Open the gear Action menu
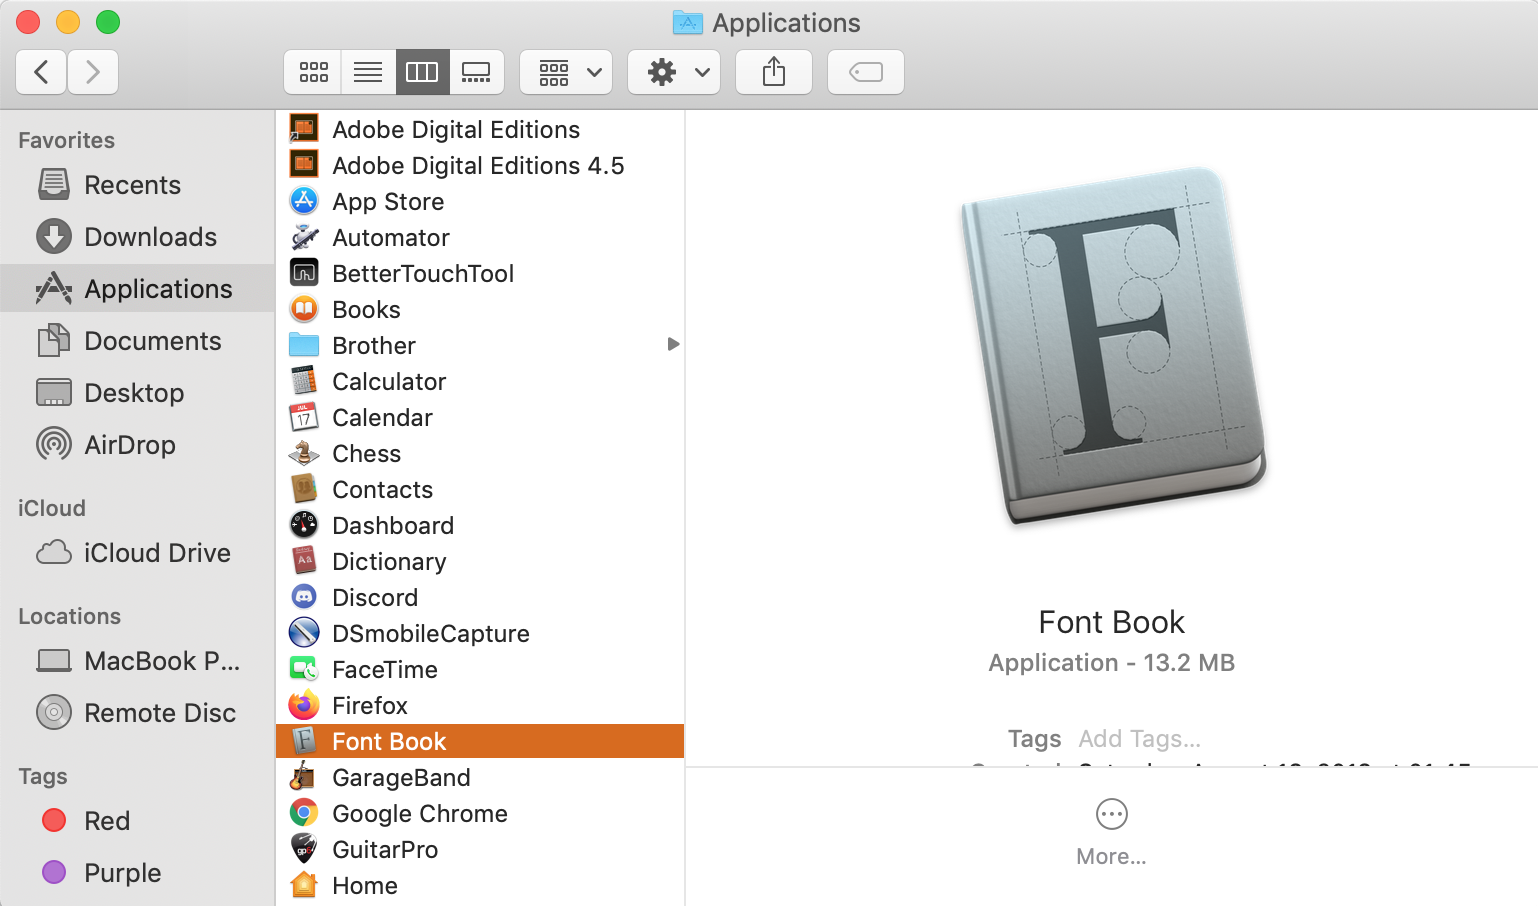1538x906 pixels. coord(674,72)
